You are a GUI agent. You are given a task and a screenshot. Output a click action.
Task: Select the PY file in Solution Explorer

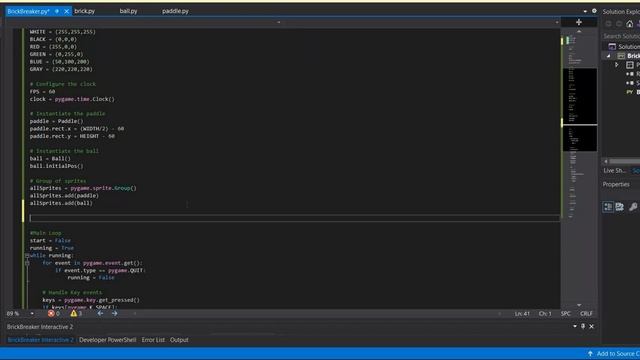click(x=632, y=92)
